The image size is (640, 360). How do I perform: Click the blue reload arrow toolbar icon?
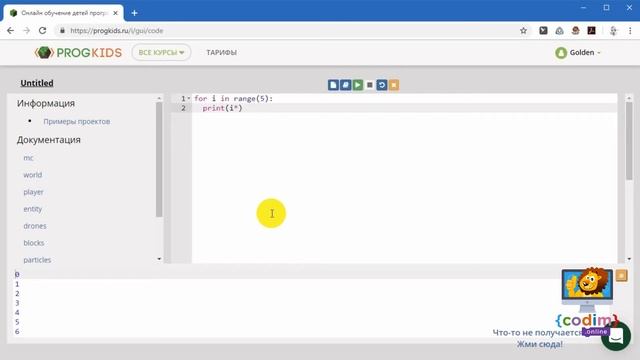(382, 85)
